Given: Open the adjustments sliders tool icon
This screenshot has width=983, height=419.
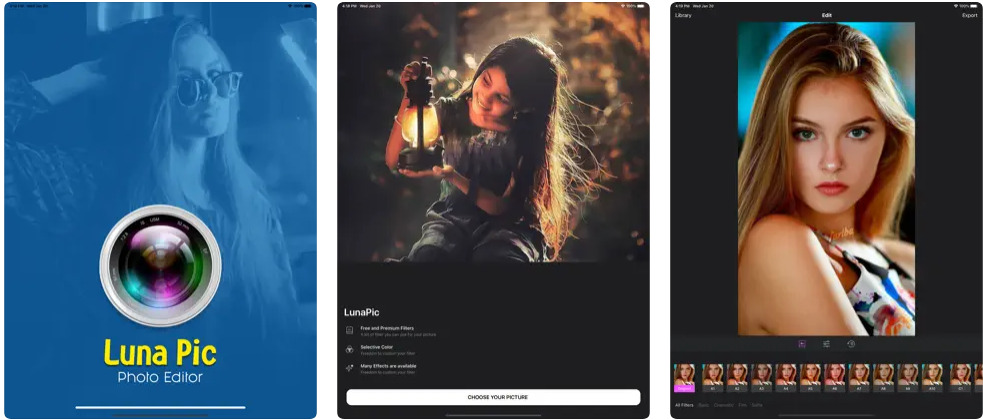Looking at the screenshot, I should [x=827, y=344].
